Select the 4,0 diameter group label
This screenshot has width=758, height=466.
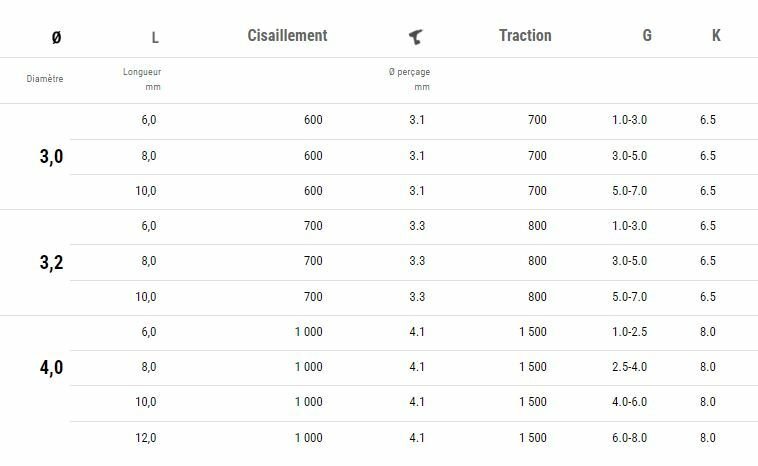coord(52,368)
